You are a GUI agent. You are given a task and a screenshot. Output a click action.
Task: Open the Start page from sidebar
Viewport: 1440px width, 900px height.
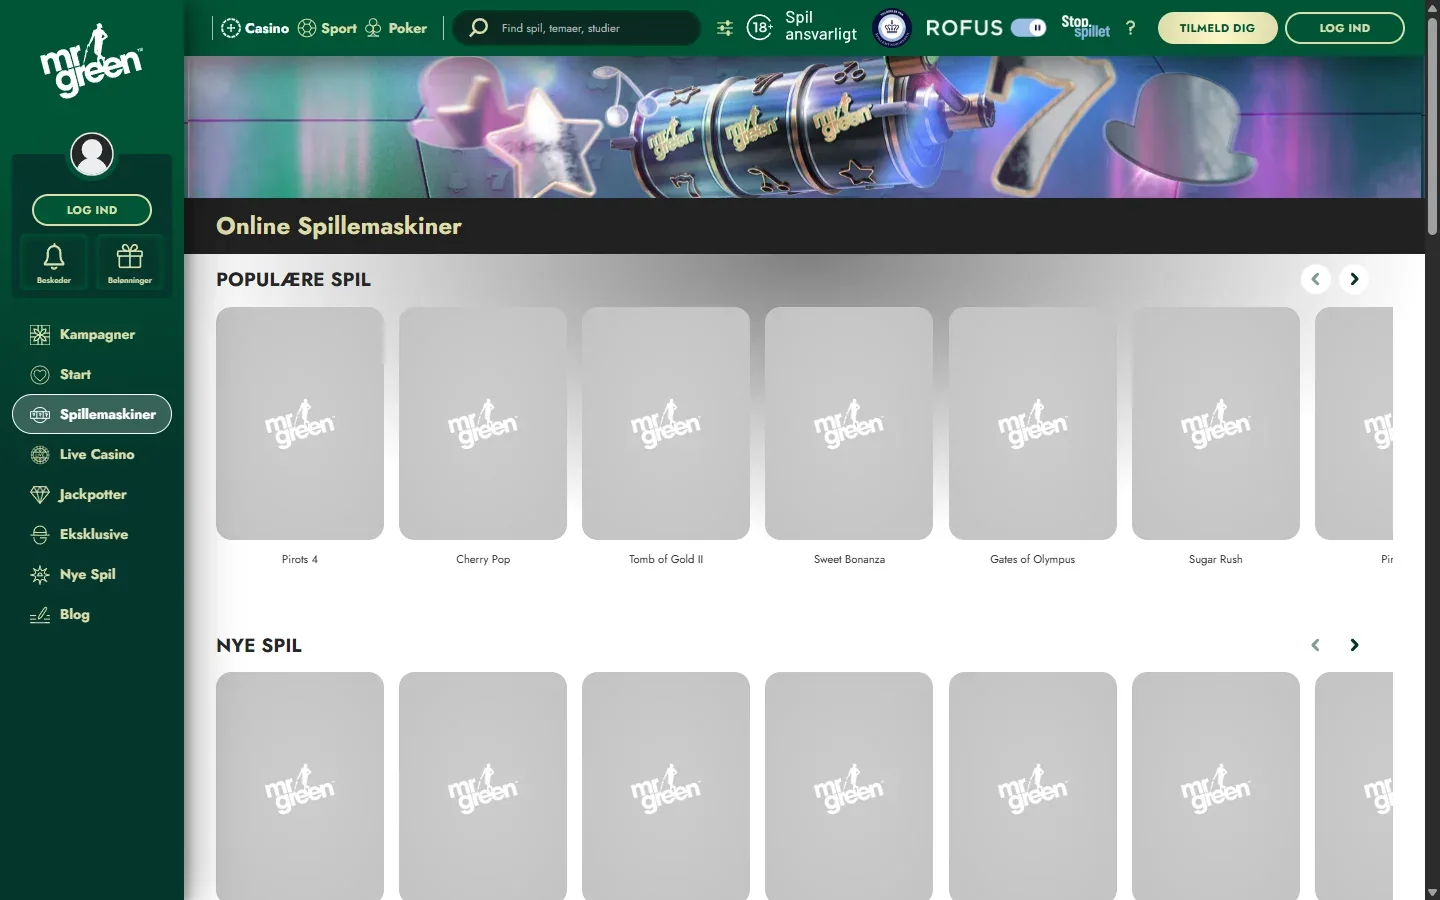pos(92,374)
